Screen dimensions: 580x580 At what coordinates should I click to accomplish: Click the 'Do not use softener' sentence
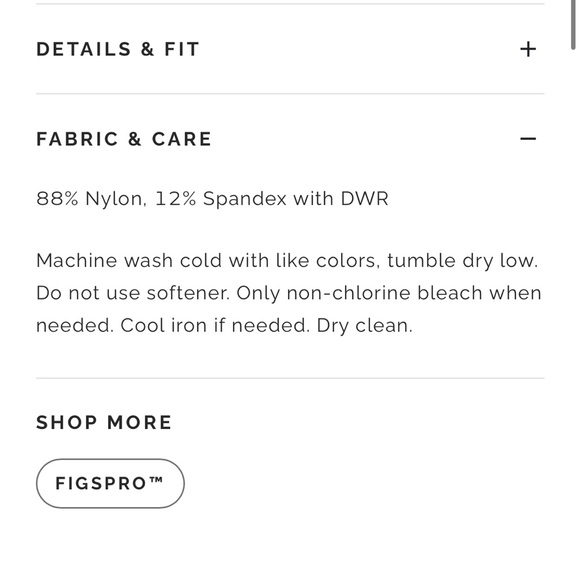pos(132,293)
